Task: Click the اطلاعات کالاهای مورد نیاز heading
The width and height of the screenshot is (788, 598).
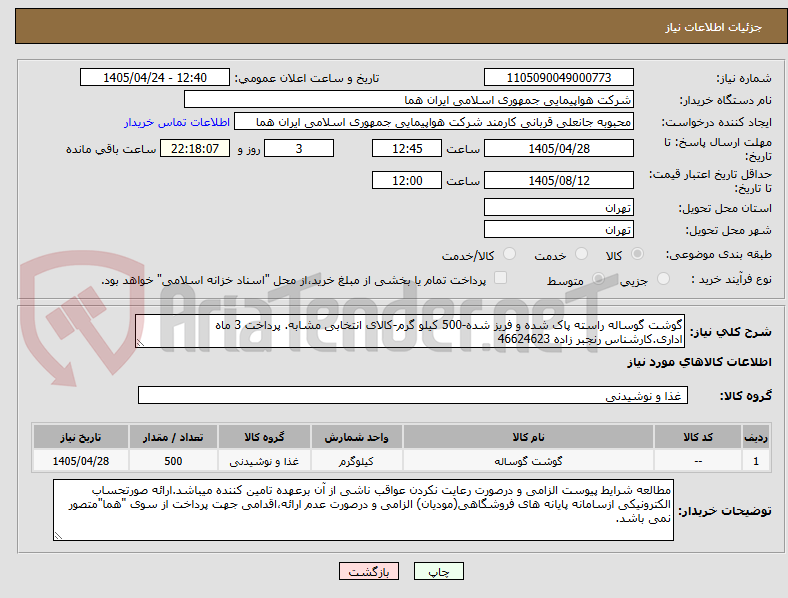Action: 699,362
